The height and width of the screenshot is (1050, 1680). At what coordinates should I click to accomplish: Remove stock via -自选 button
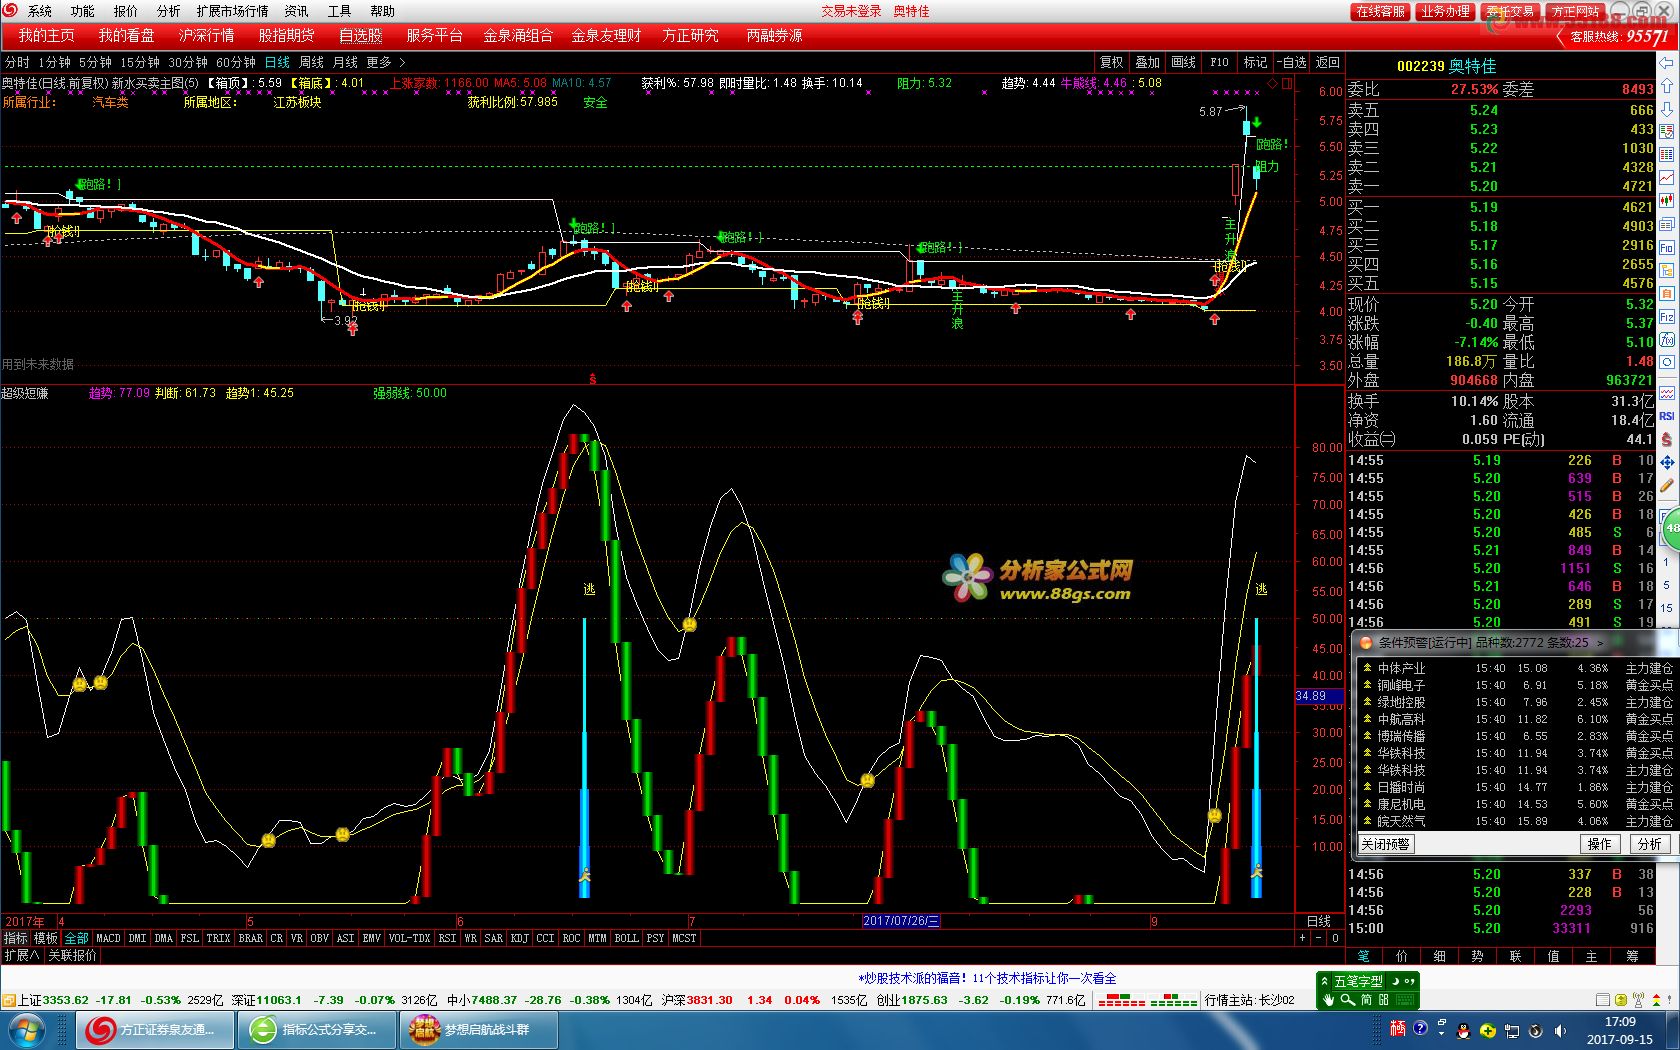[x=1293, y=62]
